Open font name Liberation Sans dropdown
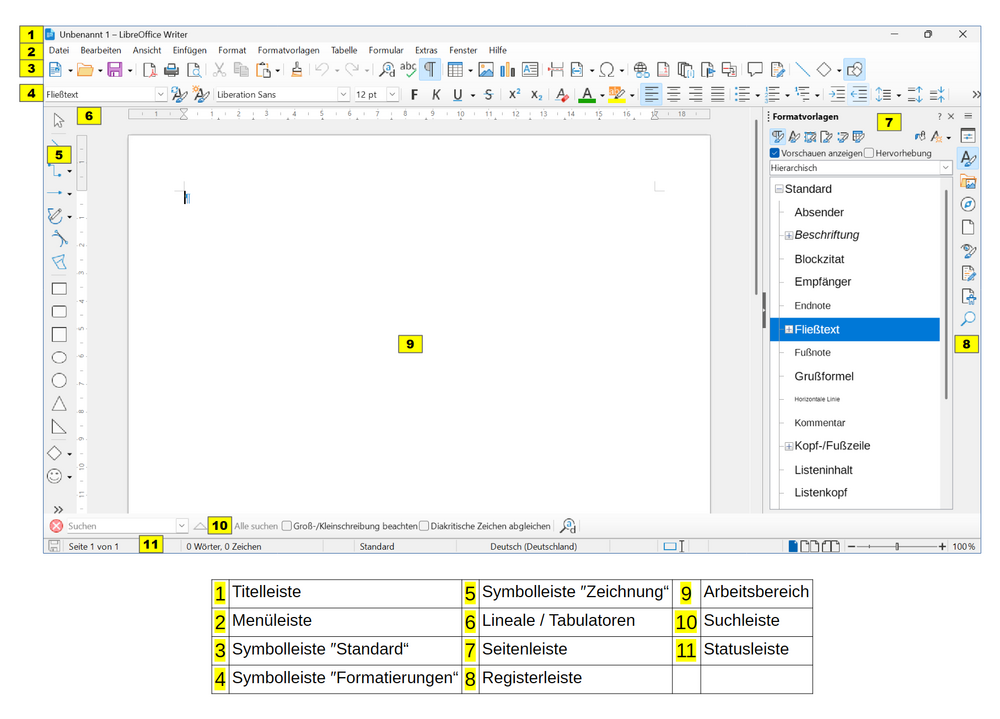The height and width of the screenshot is (719, 1000). coord(343,94)
